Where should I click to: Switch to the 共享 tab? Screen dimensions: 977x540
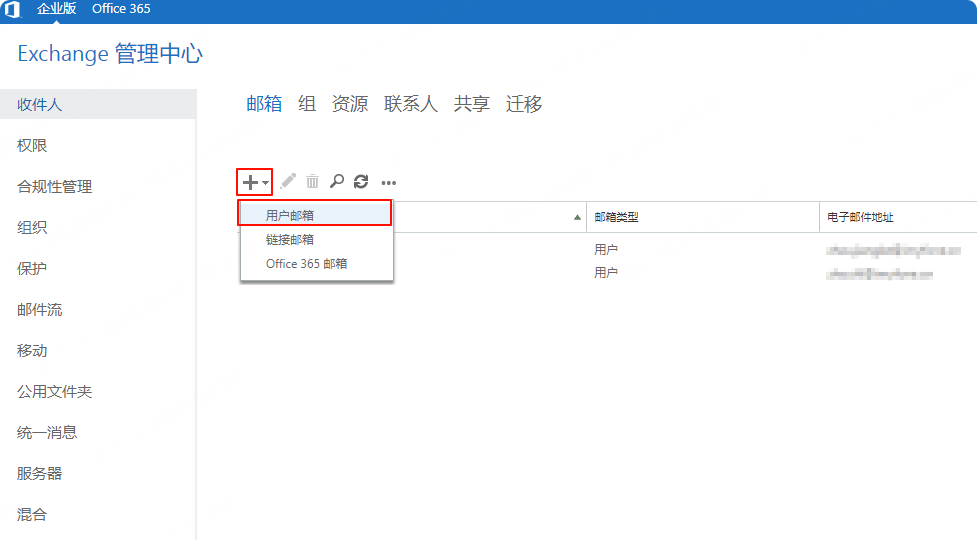(x=472, y=103)
